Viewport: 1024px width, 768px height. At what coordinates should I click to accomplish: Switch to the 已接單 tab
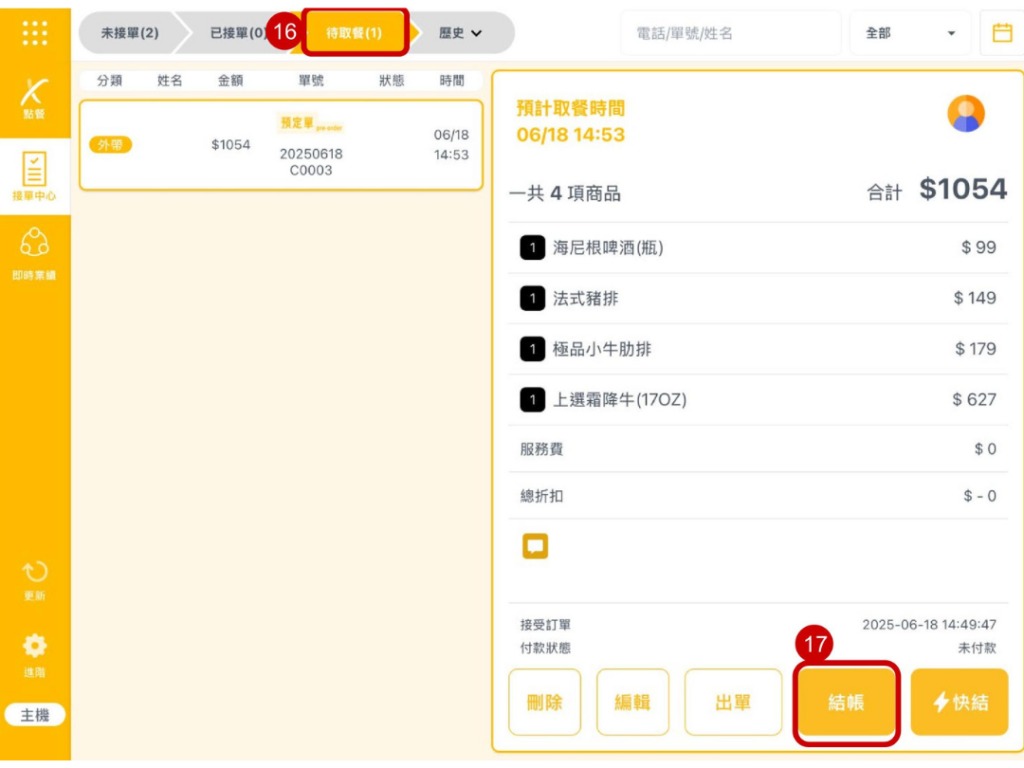[236, 33]
